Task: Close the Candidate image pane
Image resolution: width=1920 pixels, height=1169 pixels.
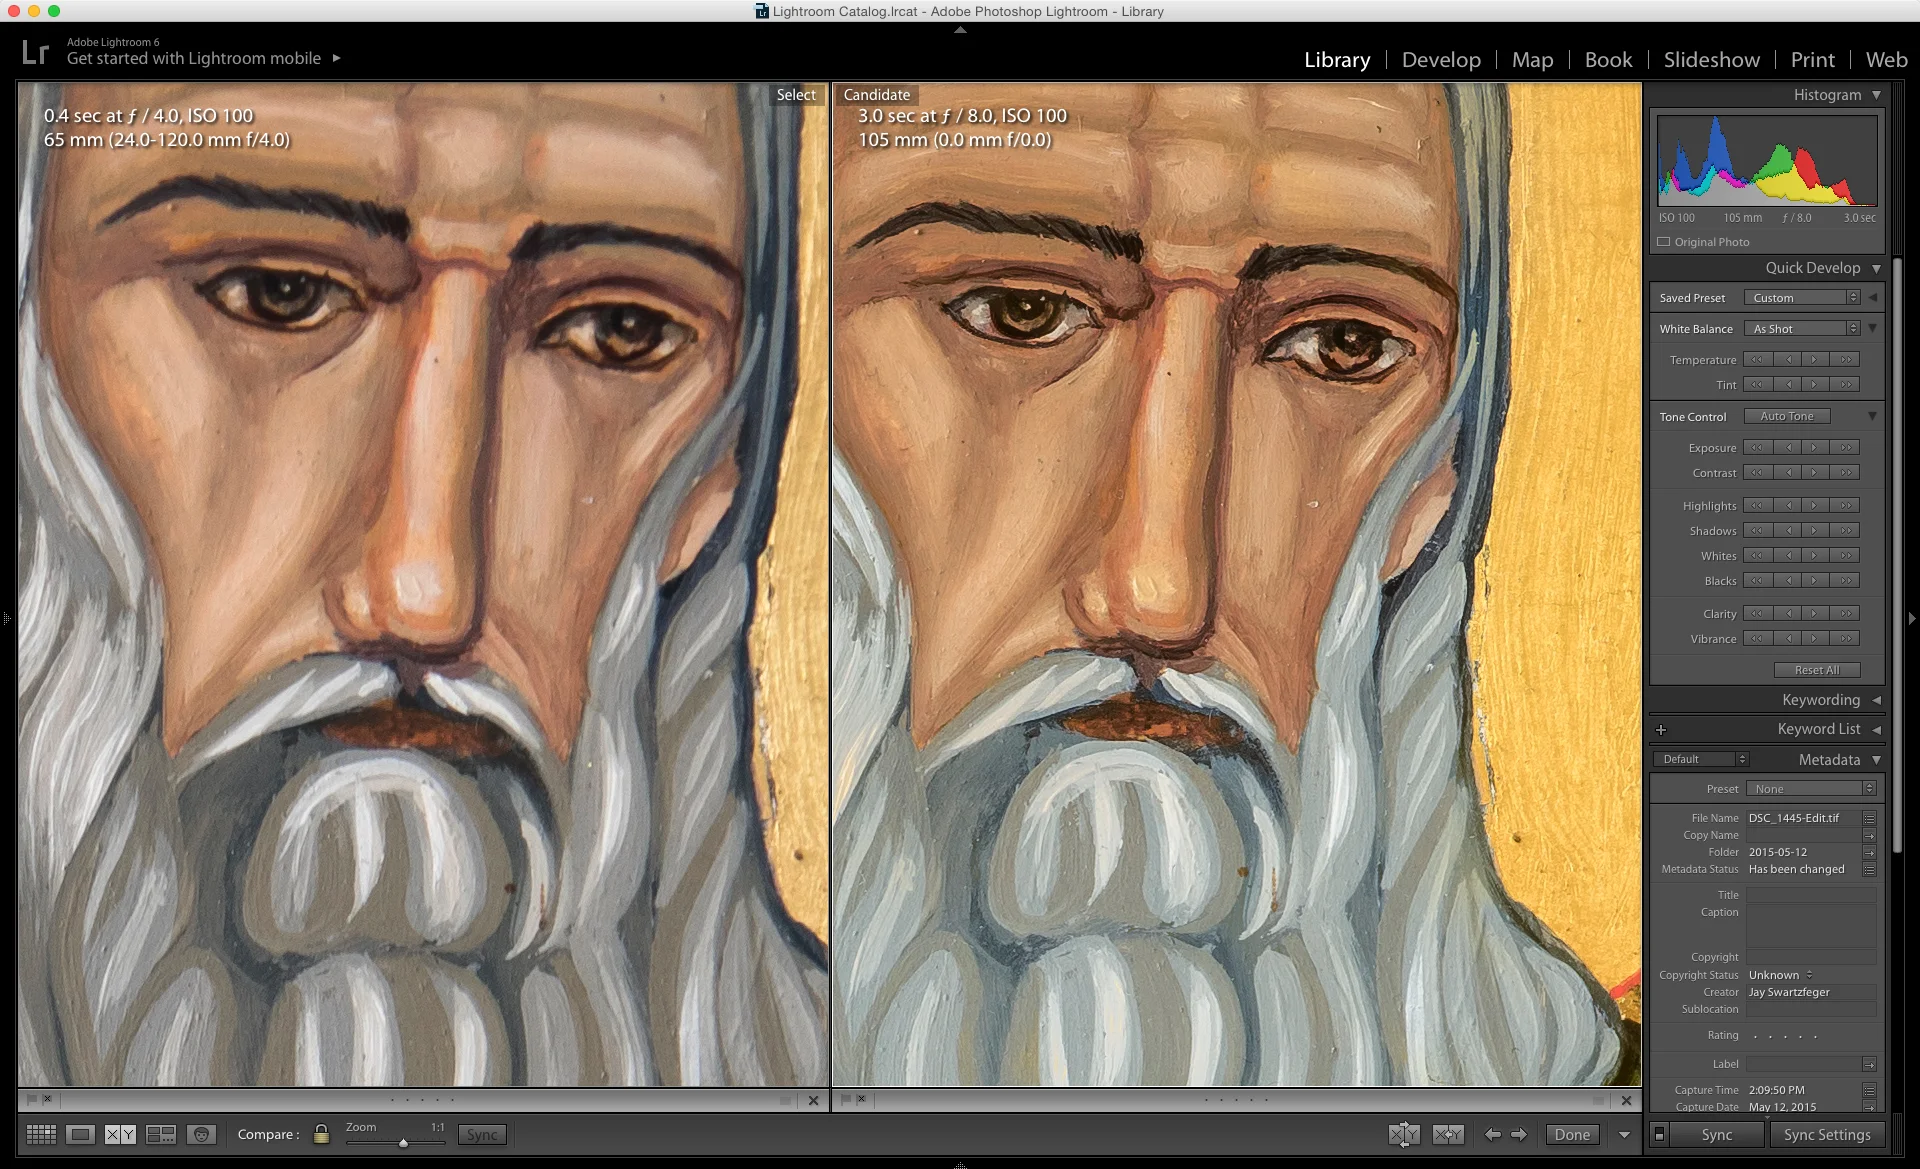Action: click(x=1626, y=1100)
